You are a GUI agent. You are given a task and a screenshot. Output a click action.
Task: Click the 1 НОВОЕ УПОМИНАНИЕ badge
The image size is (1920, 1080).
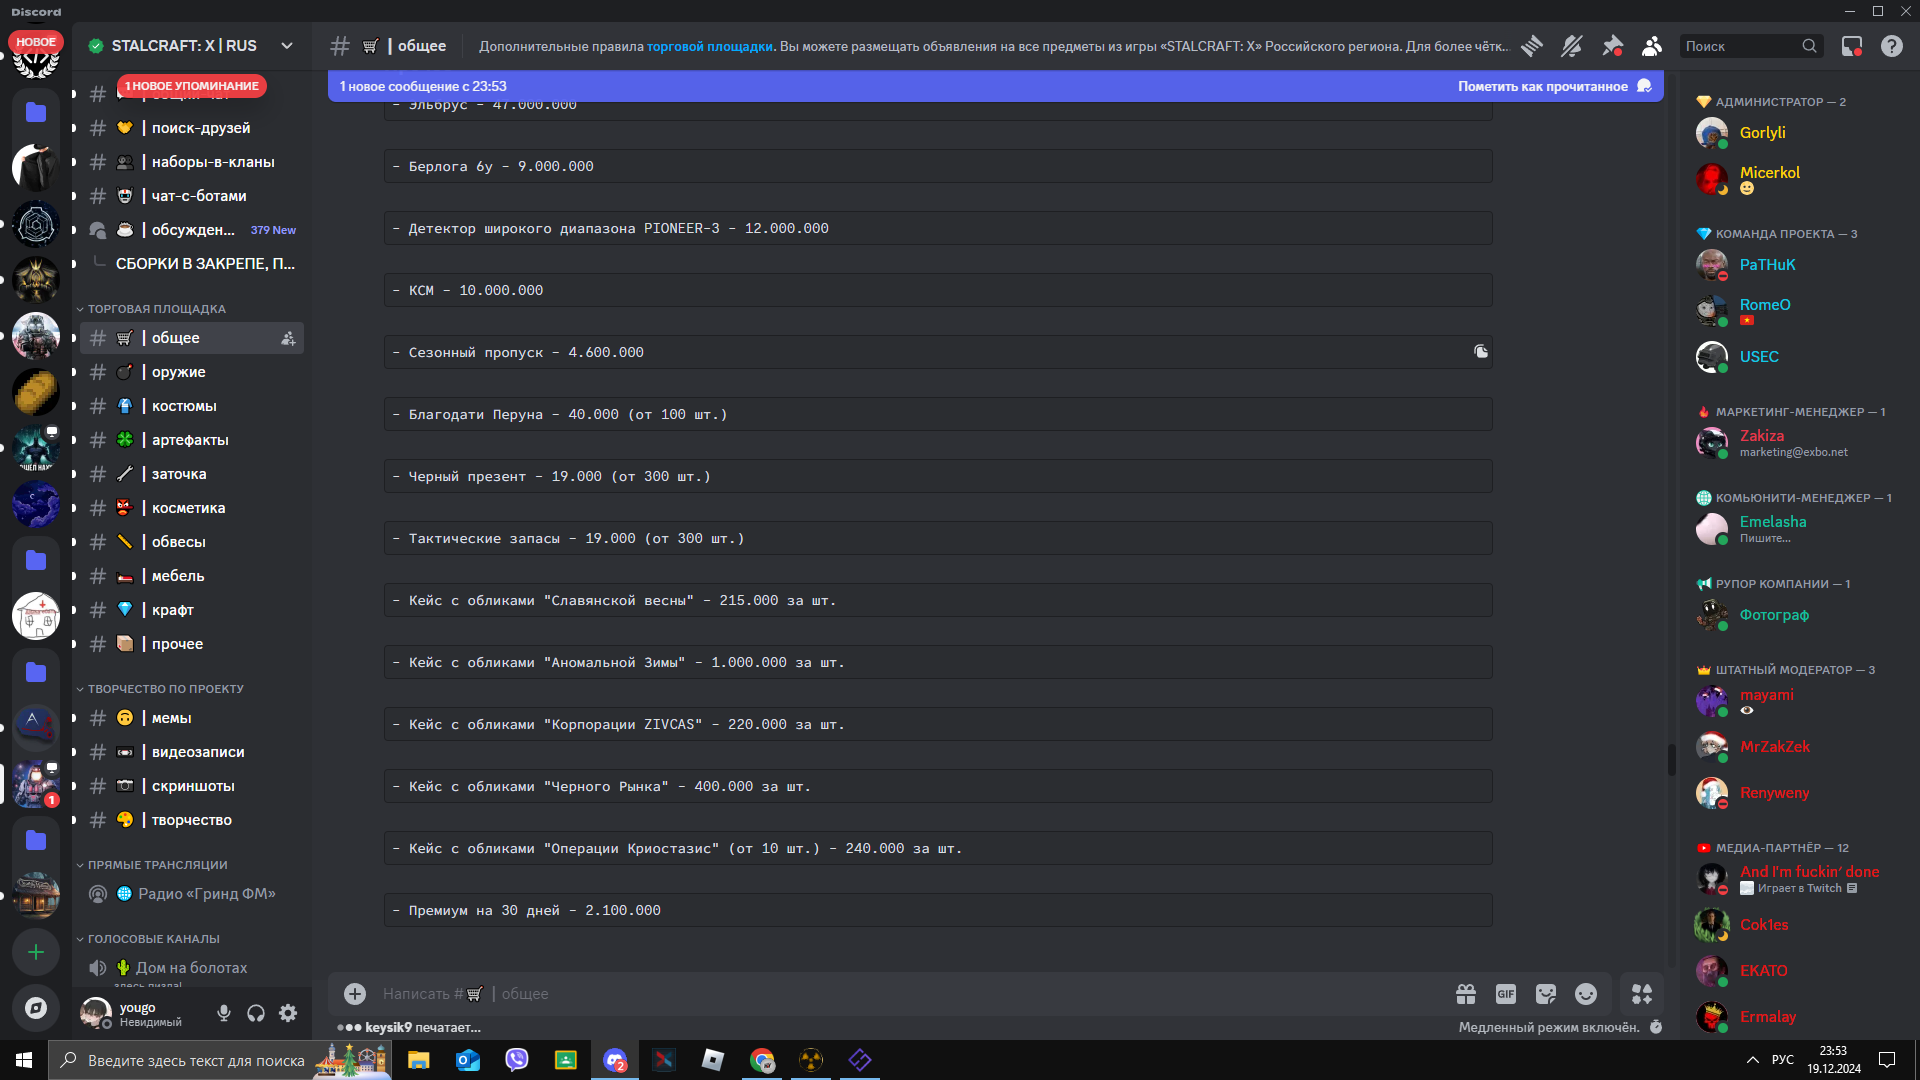[x=192, y=86]
